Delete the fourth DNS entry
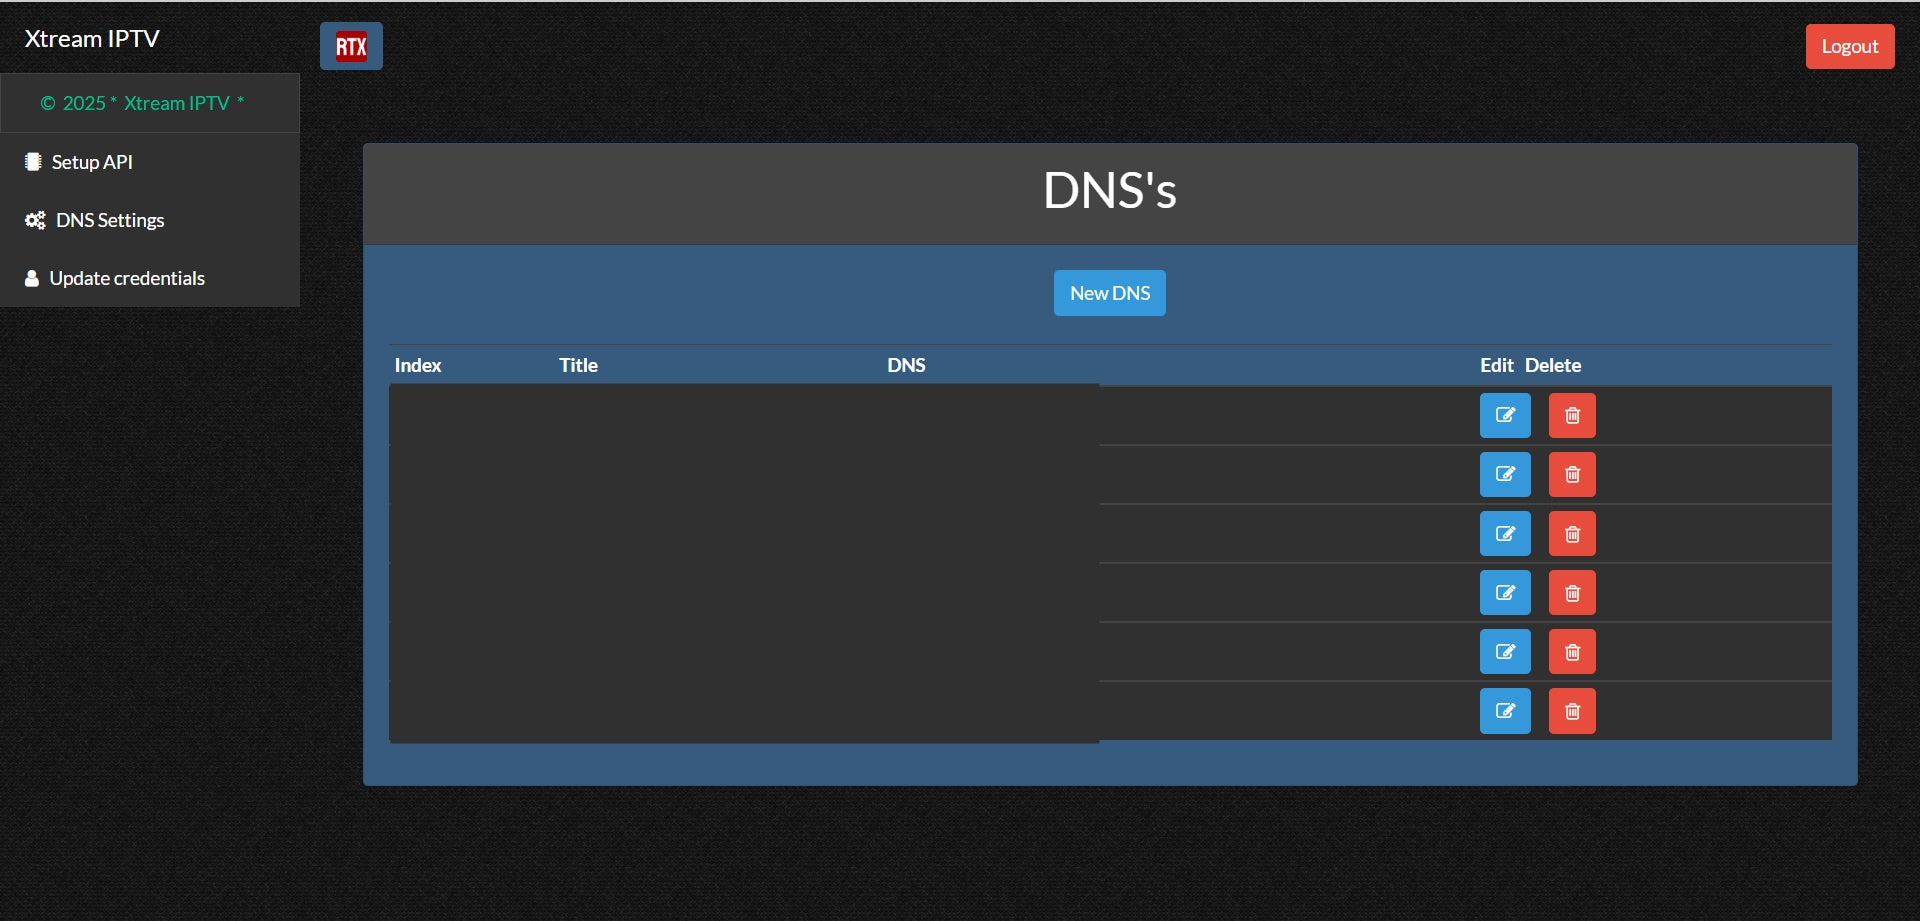Image resolution: width=1920 pixels, height=921 pixels. tap(1571, 593)
